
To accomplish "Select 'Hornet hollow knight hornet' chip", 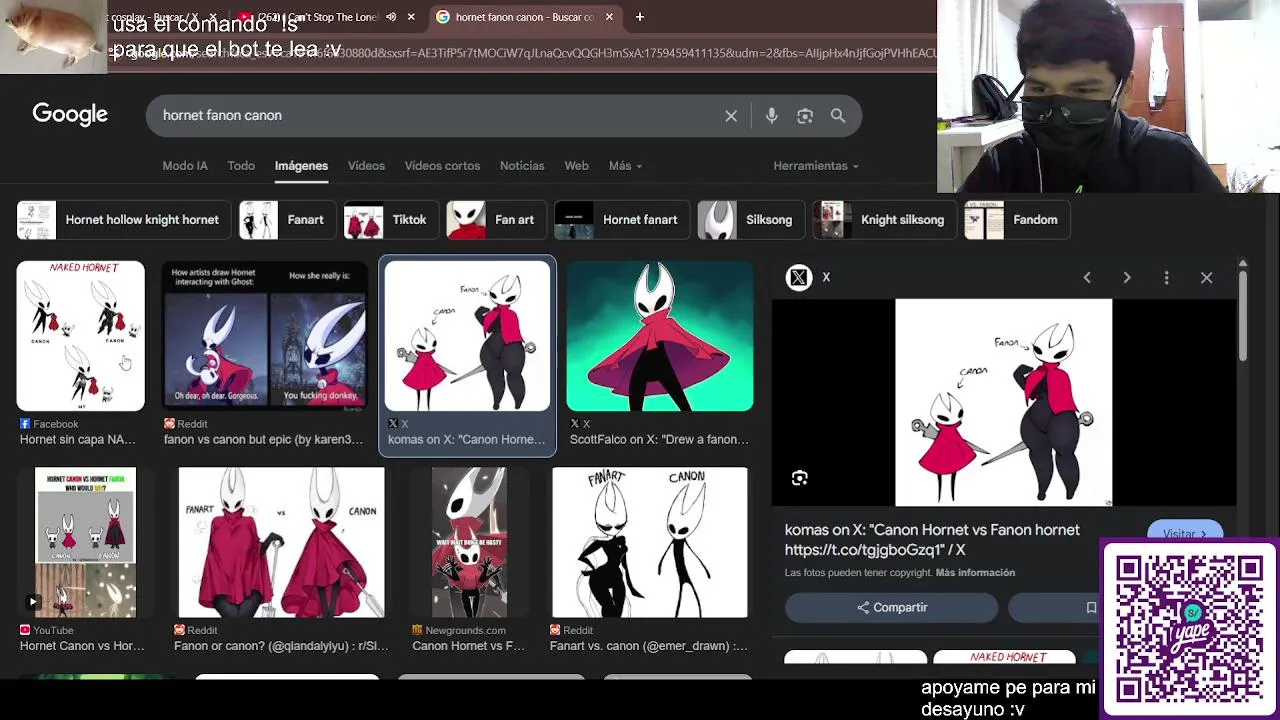I will coord(124,220).
